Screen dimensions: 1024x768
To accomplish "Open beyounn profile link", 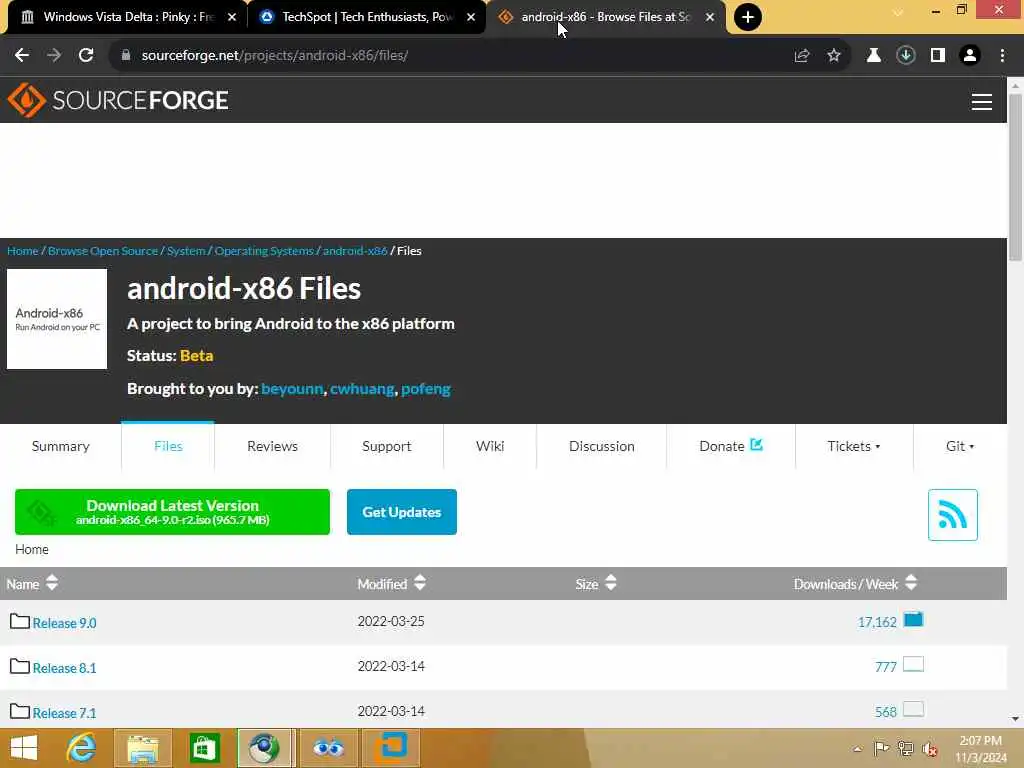I will pos(292,389).
